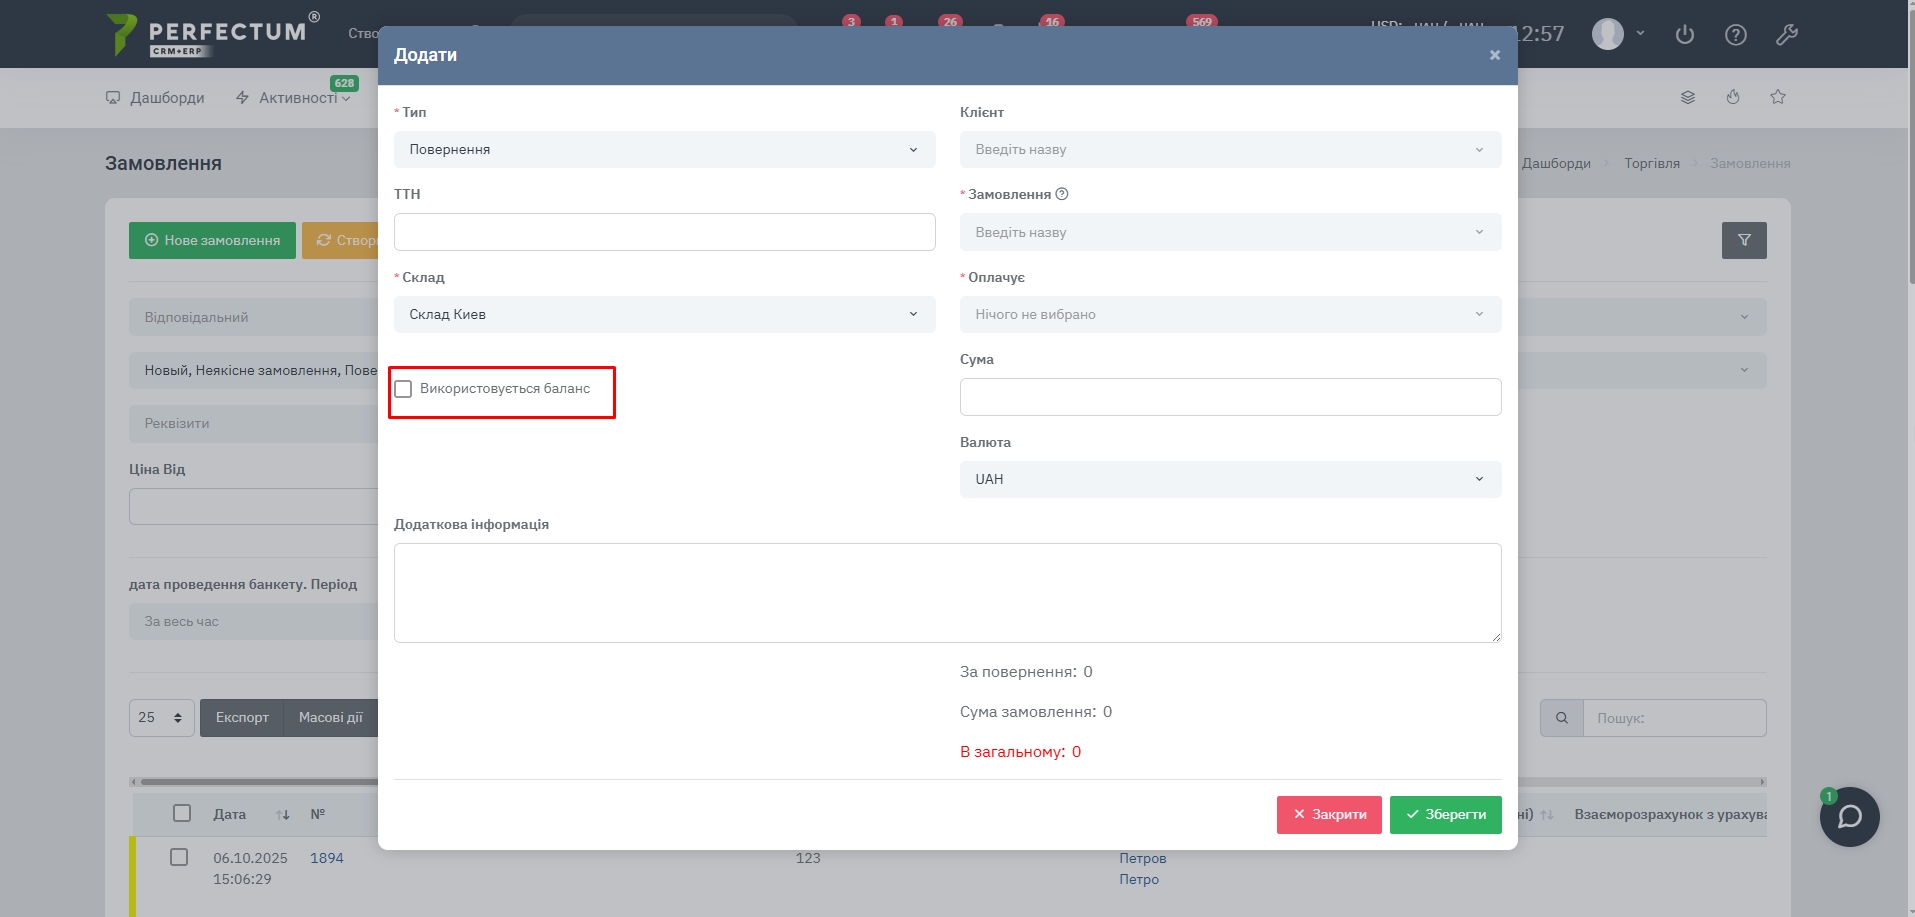Screen dimensions: 1915x917
Task: Open the Активності menu
Action: pos(293,98)
